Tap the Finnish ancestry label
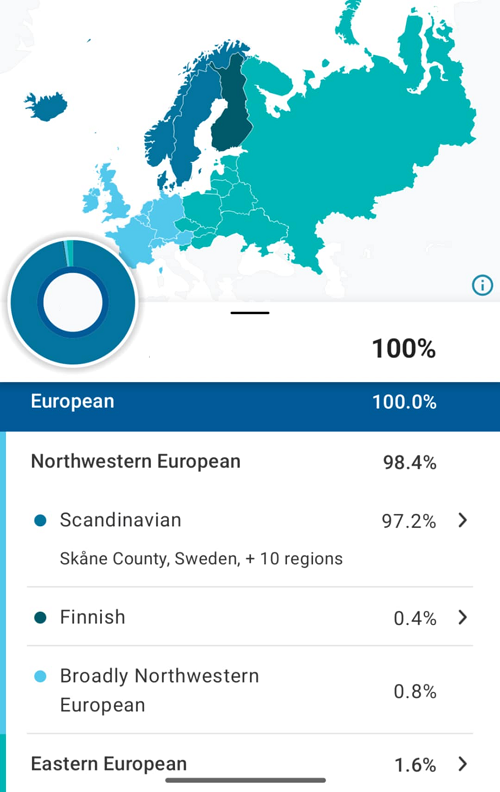This screenshot has width=500, height=792. [92, 617]
